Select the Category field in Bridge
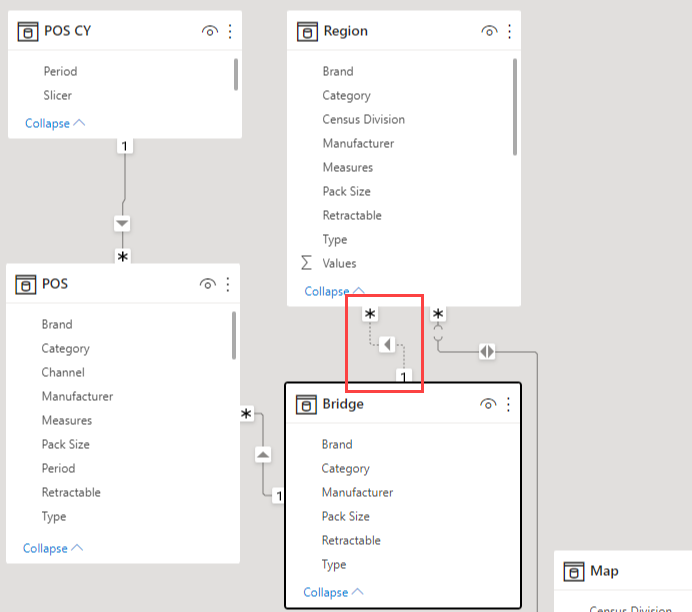Image resolution: width=692 pixels, height=612 pixels. tap(346, 468)
